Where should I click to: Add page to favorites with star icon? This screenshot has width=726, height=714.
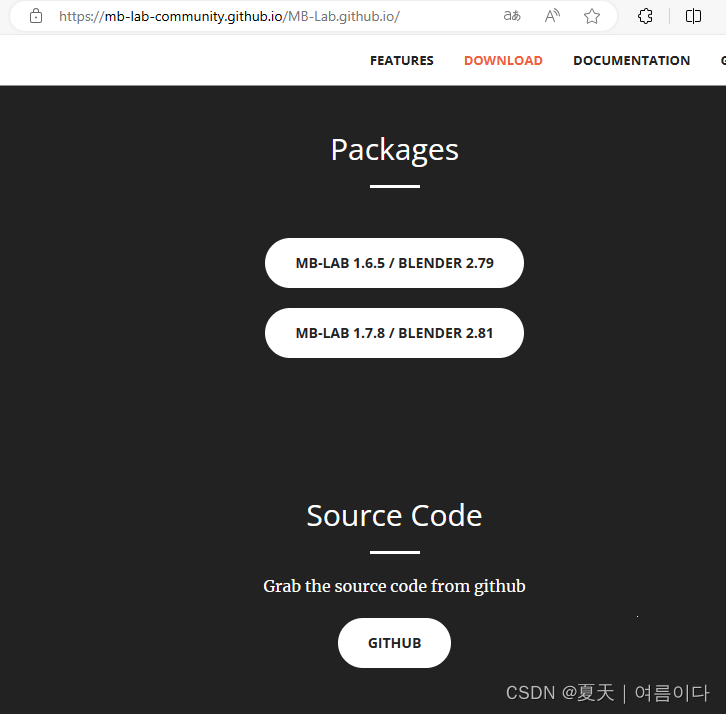(x=592, y=16)
